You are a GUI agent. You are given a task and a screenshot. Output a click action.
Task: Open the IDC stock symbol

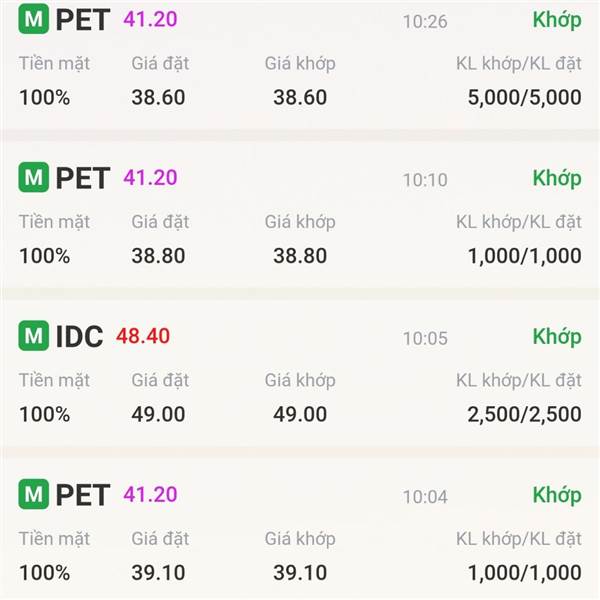79,337
